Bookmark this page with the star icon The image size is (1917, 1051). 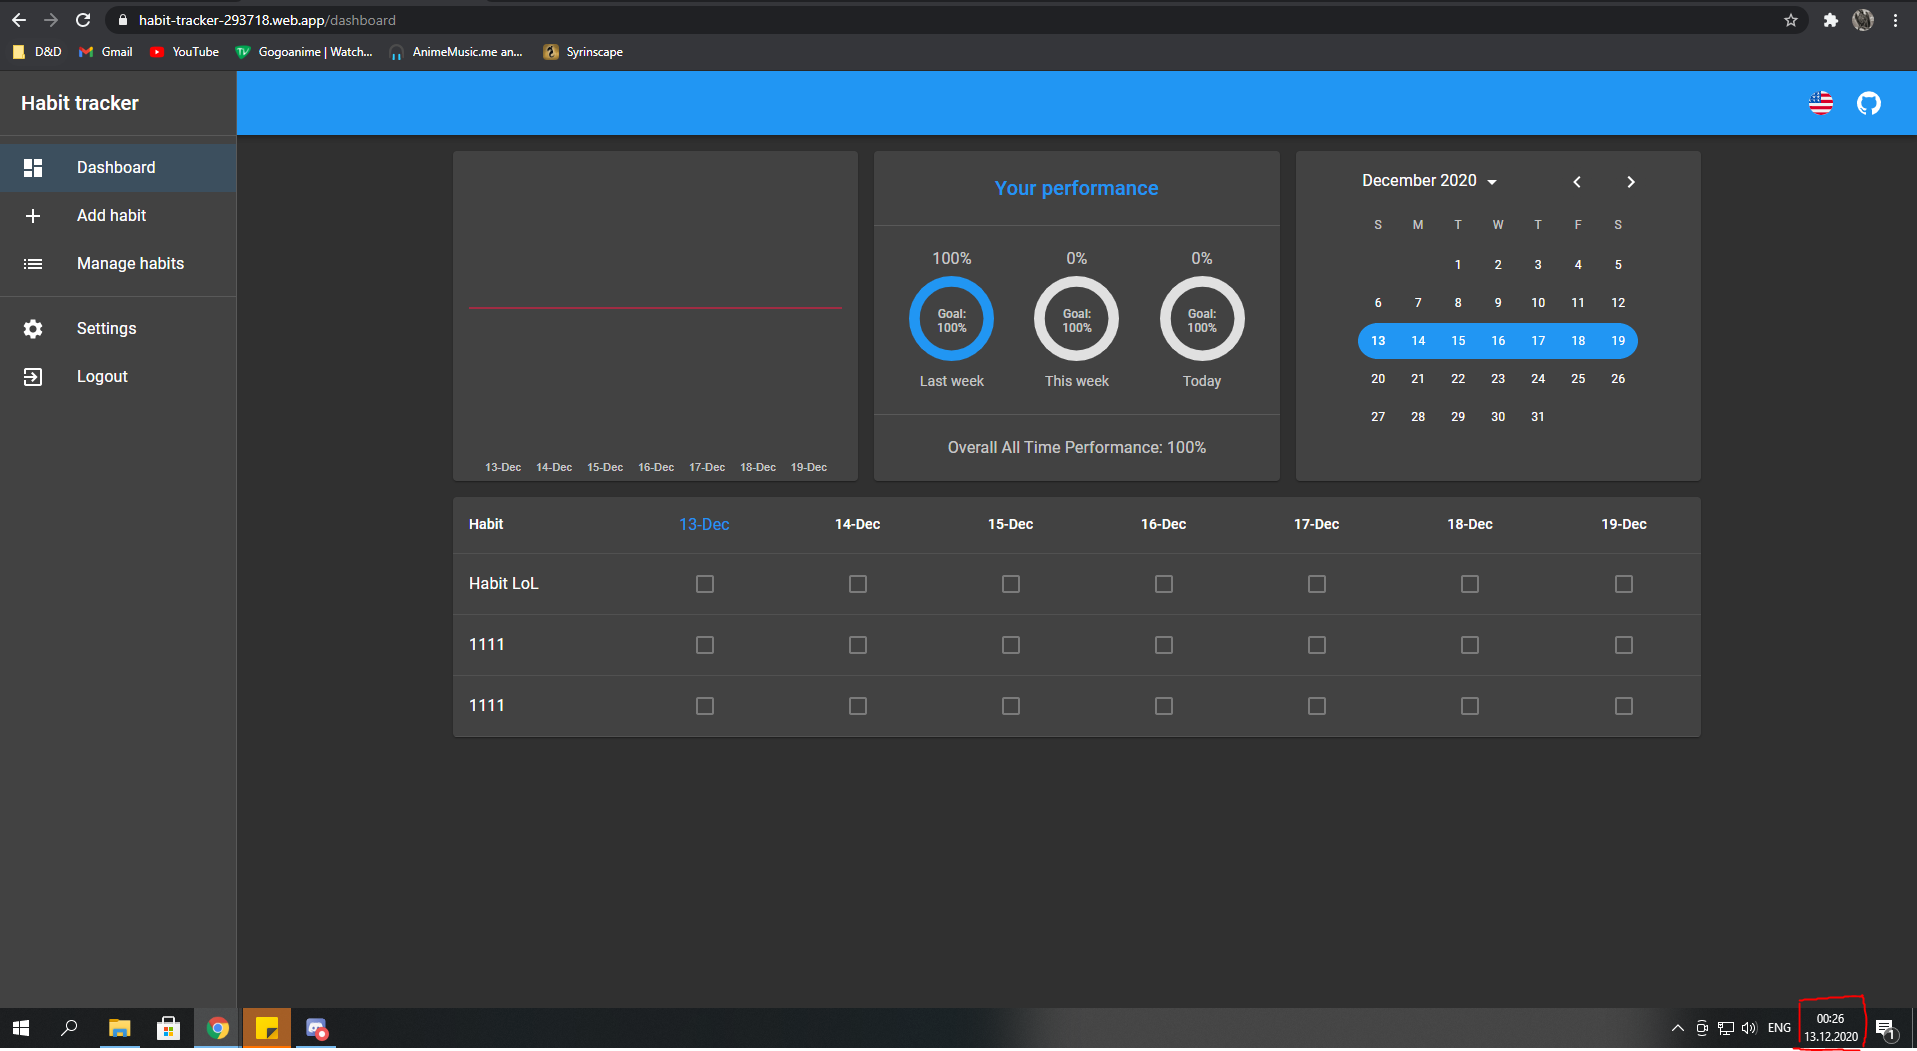click(1791, 19)
